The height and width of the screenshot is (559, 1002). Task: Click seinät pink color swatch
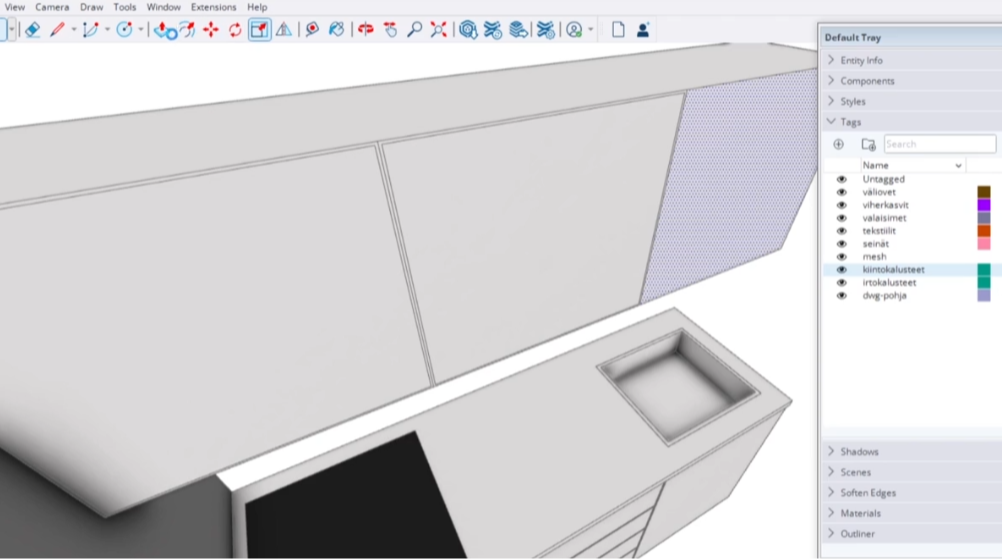tap(984, 244)
